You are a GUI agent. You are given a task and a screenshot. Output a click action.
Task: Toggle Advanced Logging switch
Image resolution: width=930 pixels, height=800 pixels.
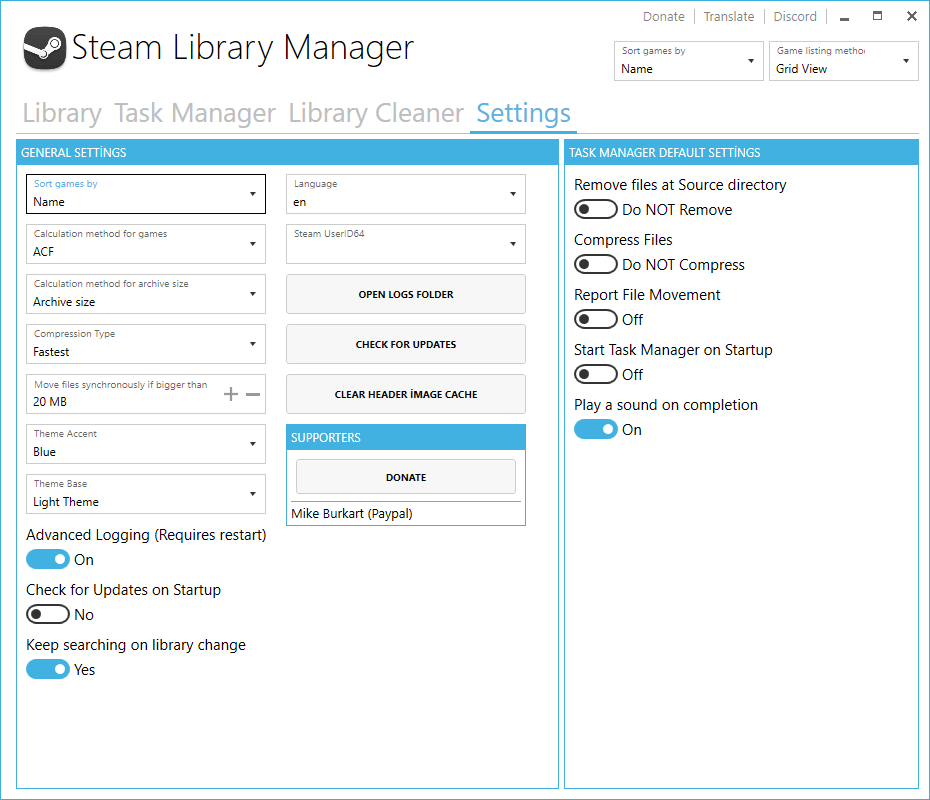[x=48, y=559]
